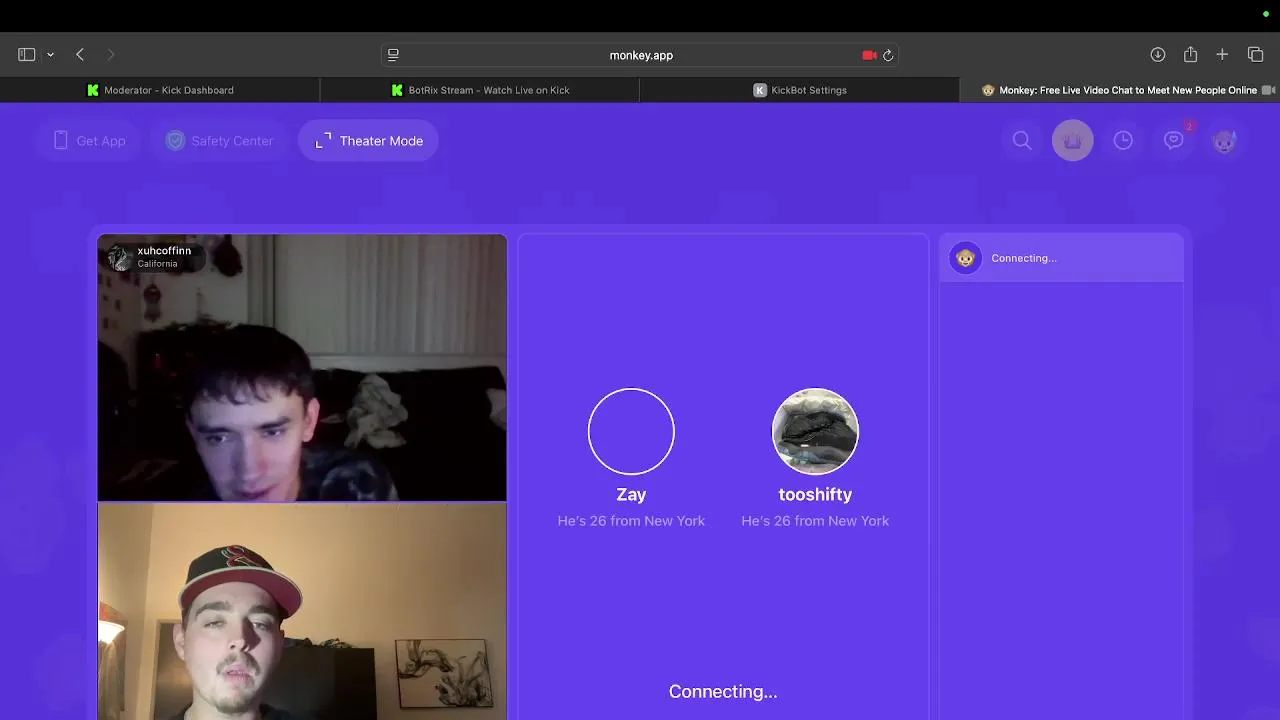Click xuhcoffinn's video feed
This screenshot has width=1280, height=720.
(302, 367)
